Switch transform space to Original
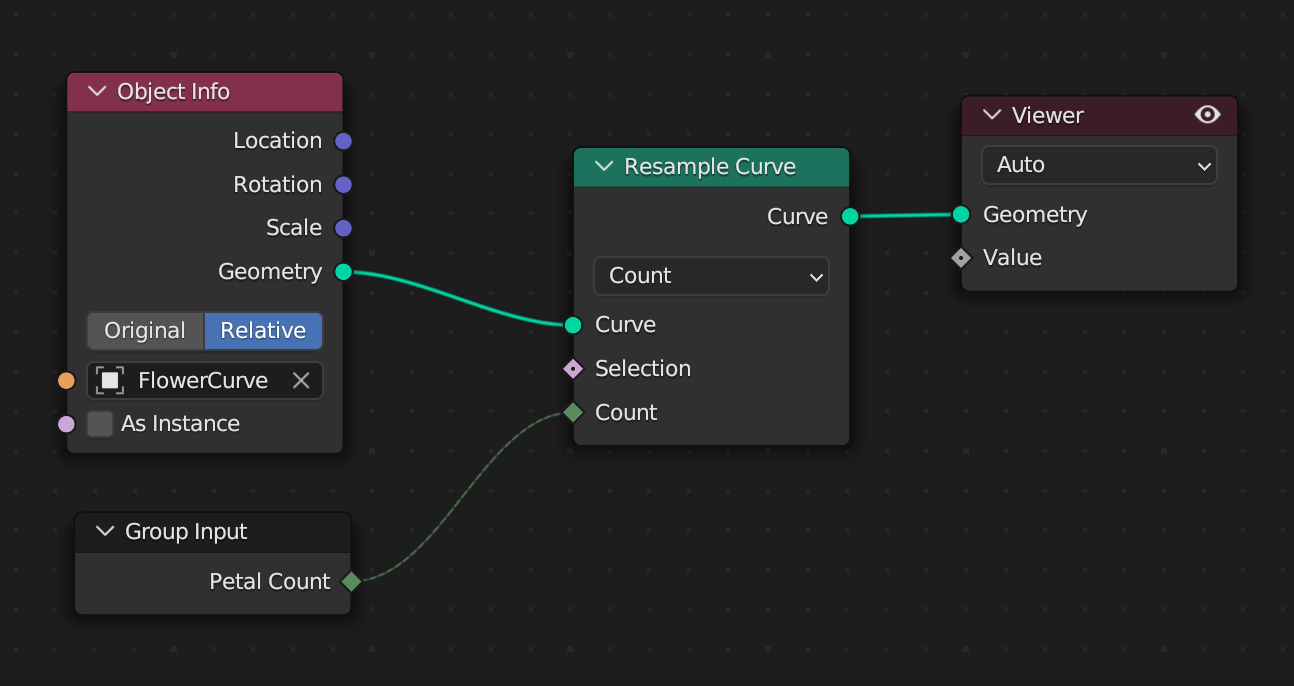This screenshot has height=686, width=1294. pyautogui.click(x=145, y=331)
